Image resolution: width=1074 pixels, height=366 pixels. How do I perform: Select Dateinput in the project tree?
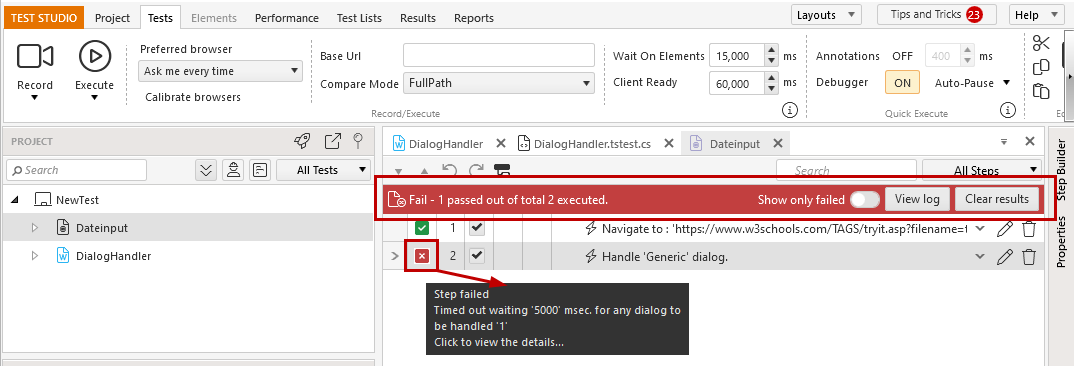coord(101,228)
